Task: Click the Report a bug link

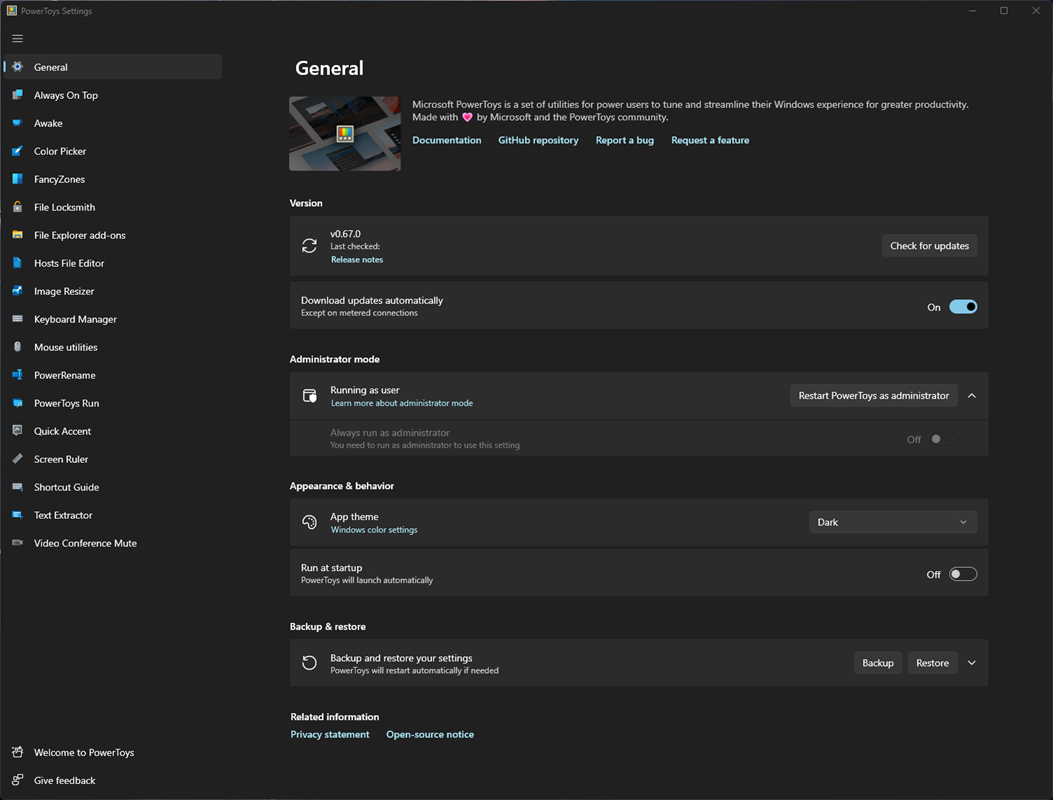Action: click(x=625, y=140)
